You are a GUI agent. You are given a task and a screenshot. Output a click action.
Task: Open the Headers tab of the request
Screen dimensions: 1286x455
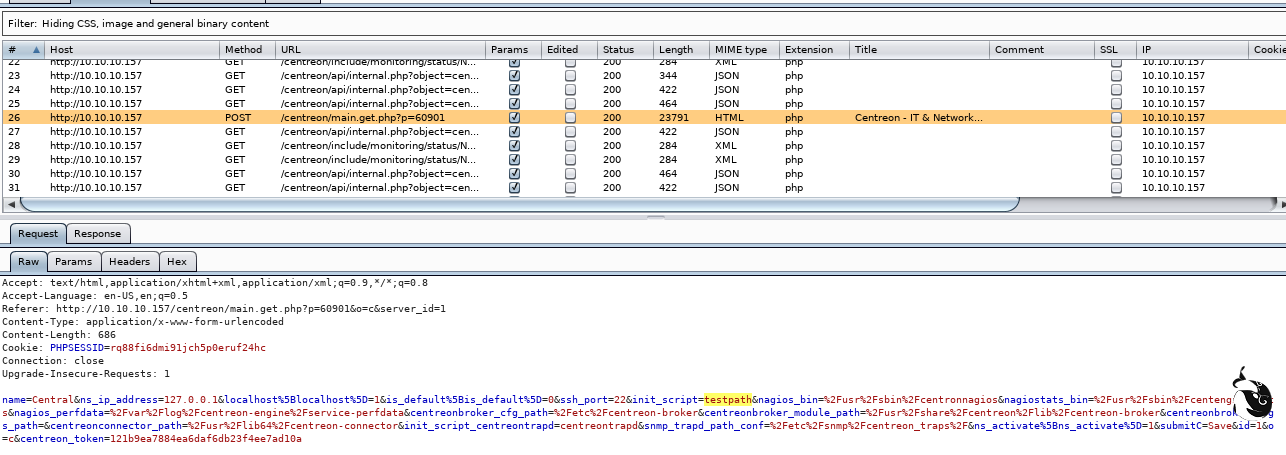click(129, 262)
